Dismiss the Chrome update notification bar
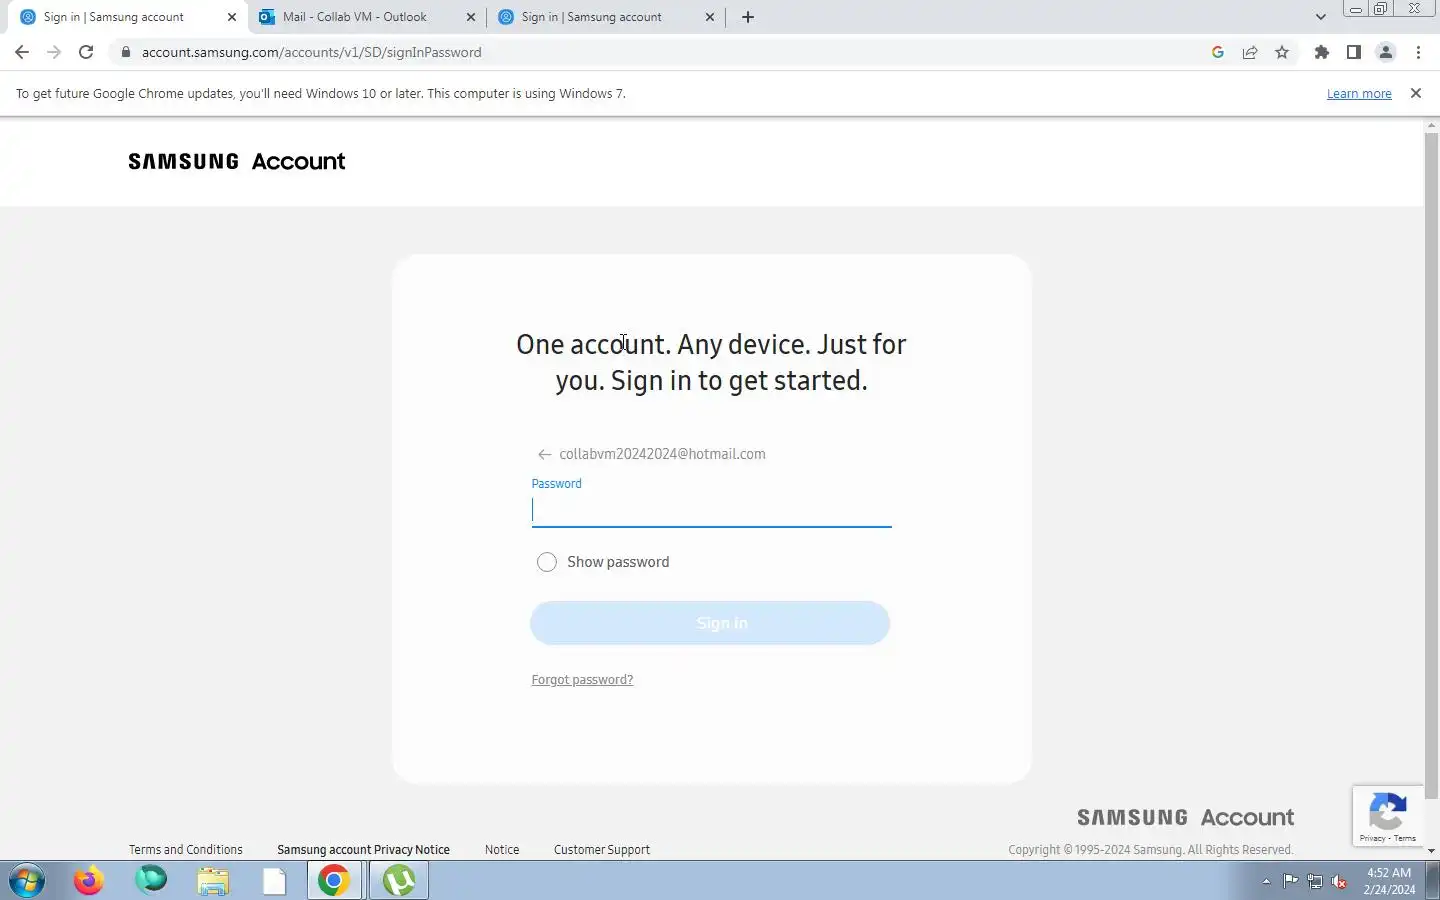The width and height of the screenshot is (1440, 900). pos(1415,93)
